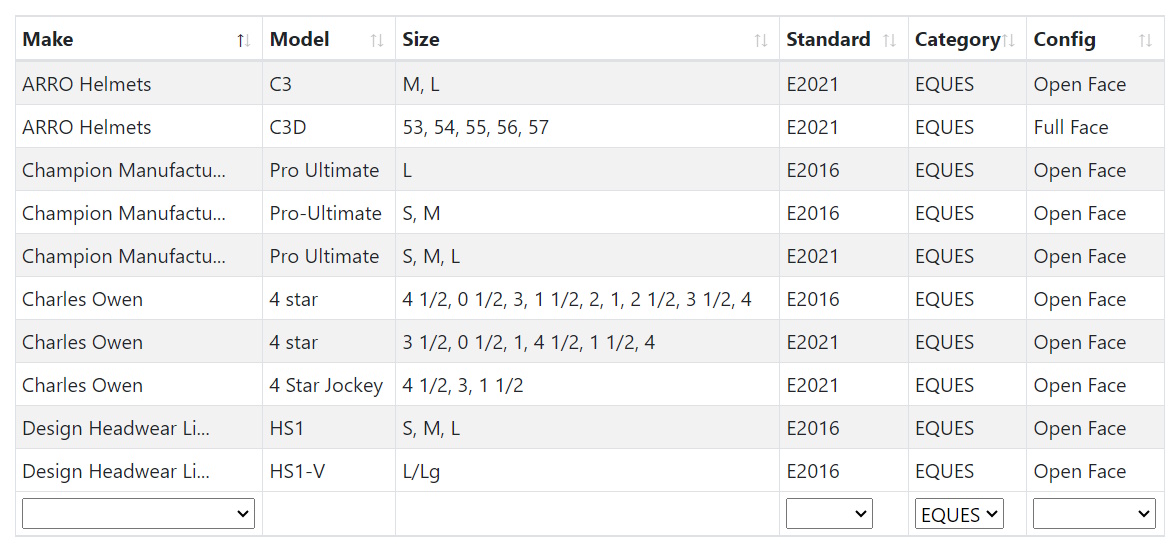Click the Config column sort arrows icon
Viewport: 1176px width, 546px height.
pyautogui.click(x=1146, y=40)
